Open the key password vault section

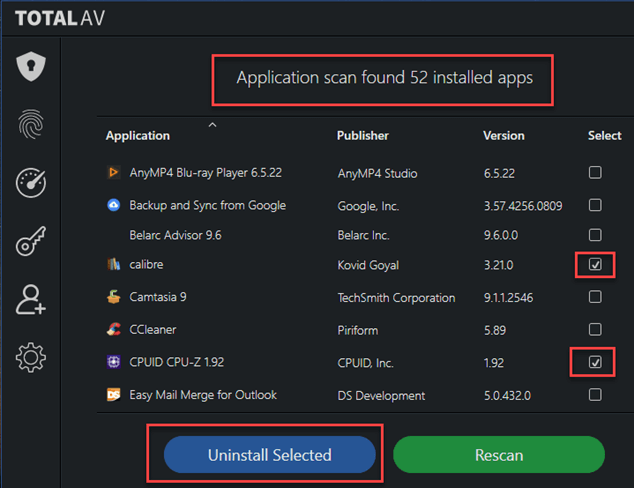[31, 241]
